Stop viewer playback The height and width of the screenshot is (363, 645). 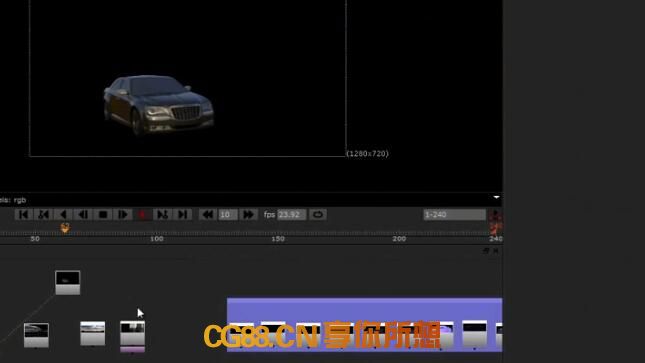tap(103, 214)
